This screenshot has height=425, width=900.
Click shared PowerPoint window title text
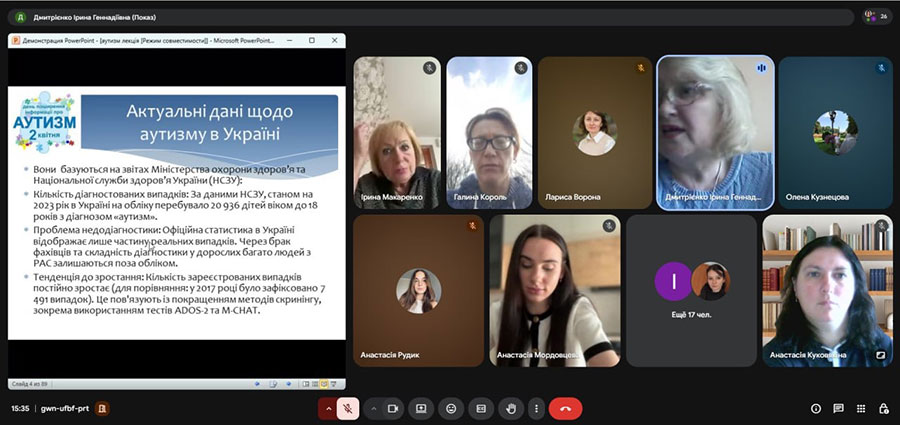(x=148, y=41)
